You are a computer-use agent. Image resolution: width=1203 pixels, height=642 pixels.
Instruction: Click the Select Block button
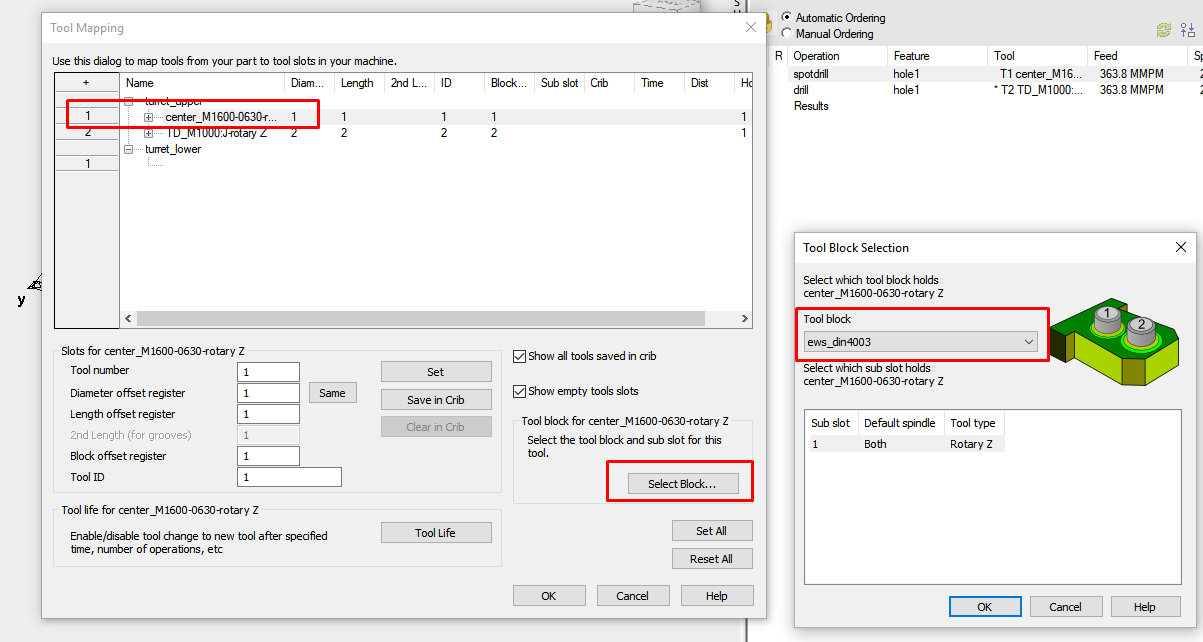click(x=680, y=482)
